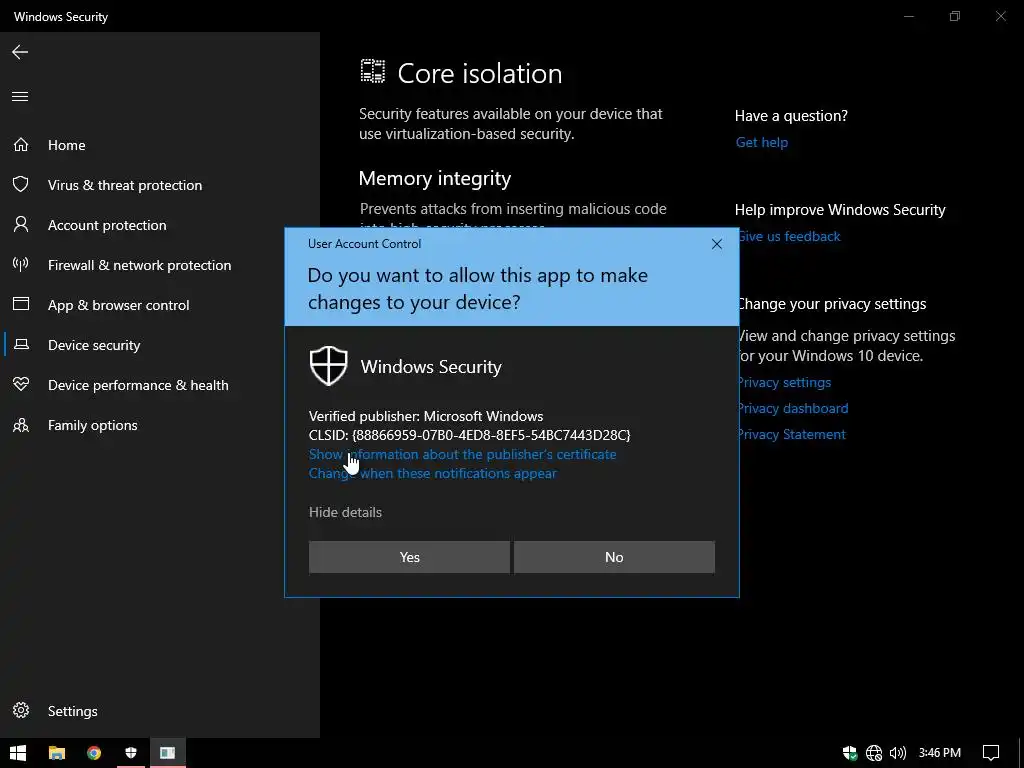Click Windows Security shield taskbar icon
Viewport: 1024px width, 768px height.
(131, 753)
